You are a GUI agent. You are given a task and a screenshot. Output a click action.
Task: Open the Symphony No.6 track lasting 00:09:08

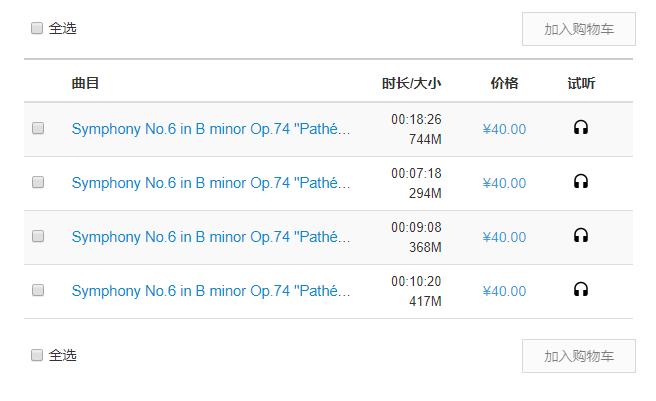click(211, 237)
